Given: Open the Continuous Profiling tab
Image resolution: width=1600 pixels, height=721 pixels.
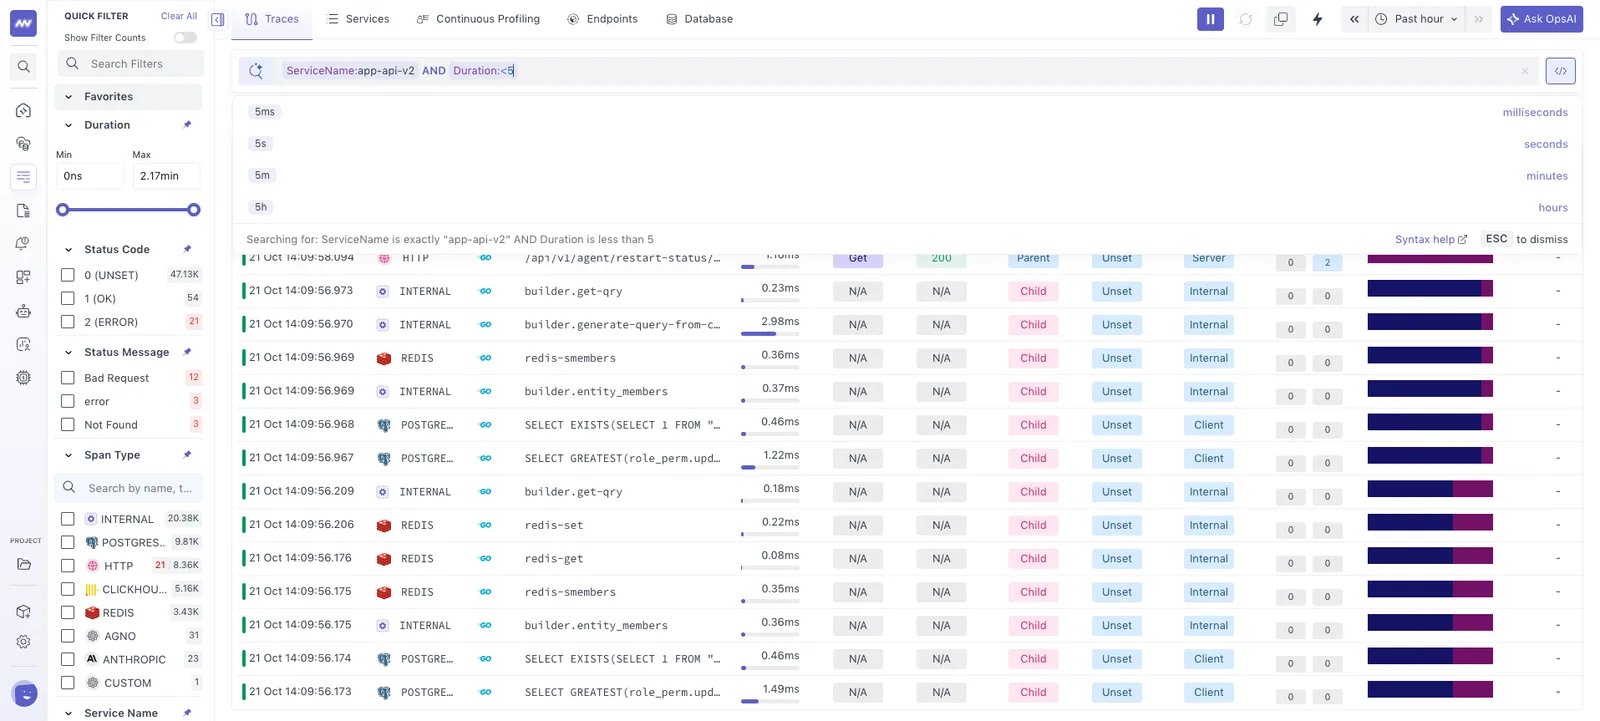Looking at the screenshot, I should tap(478, 19).
